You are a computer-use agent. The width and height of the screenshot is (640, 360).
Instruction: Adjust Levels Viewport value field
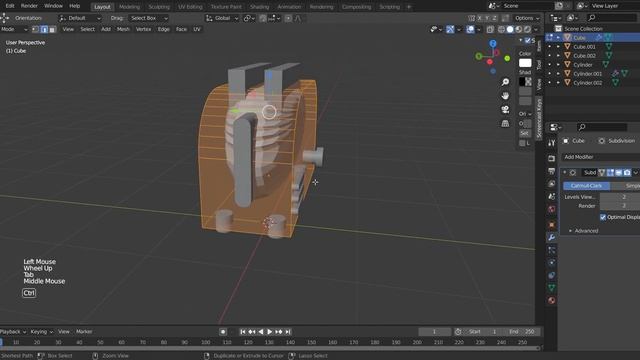(x=620, y=197)
